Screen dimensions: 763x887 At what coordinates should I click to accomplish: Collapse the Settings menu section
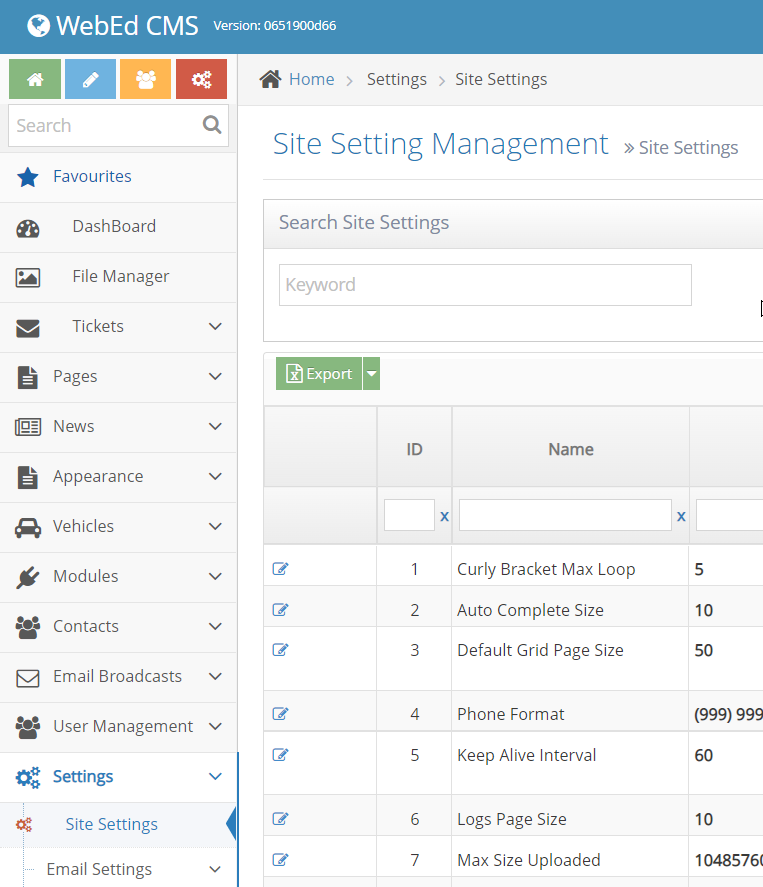(x=215, y=776)
